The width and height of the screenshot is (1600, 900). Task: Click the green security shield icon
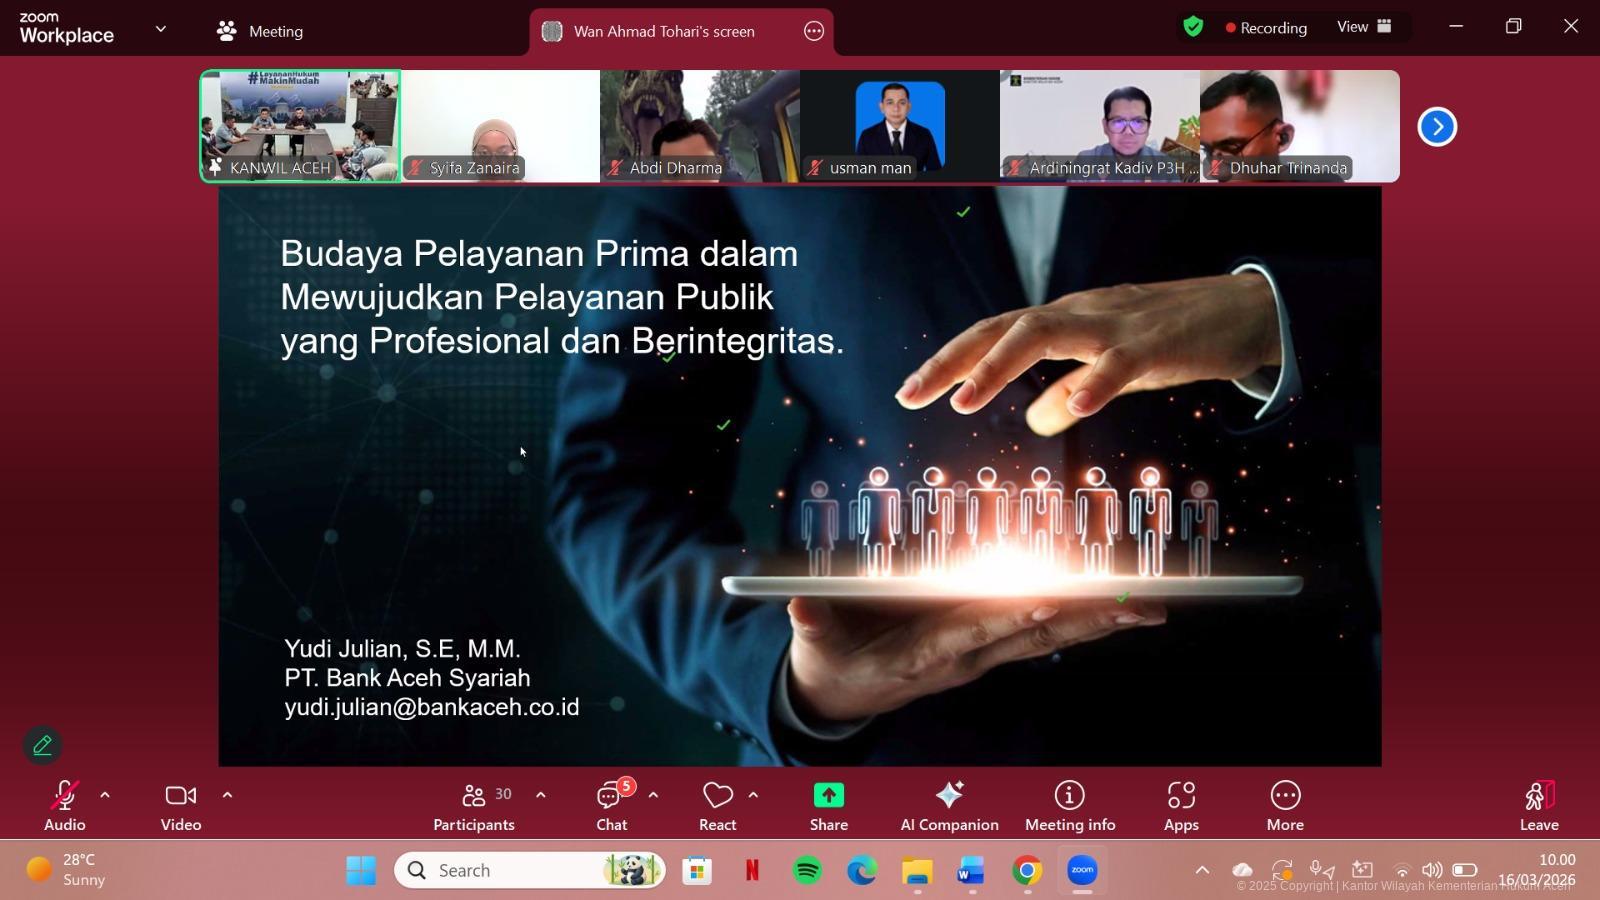[1192, 27]
